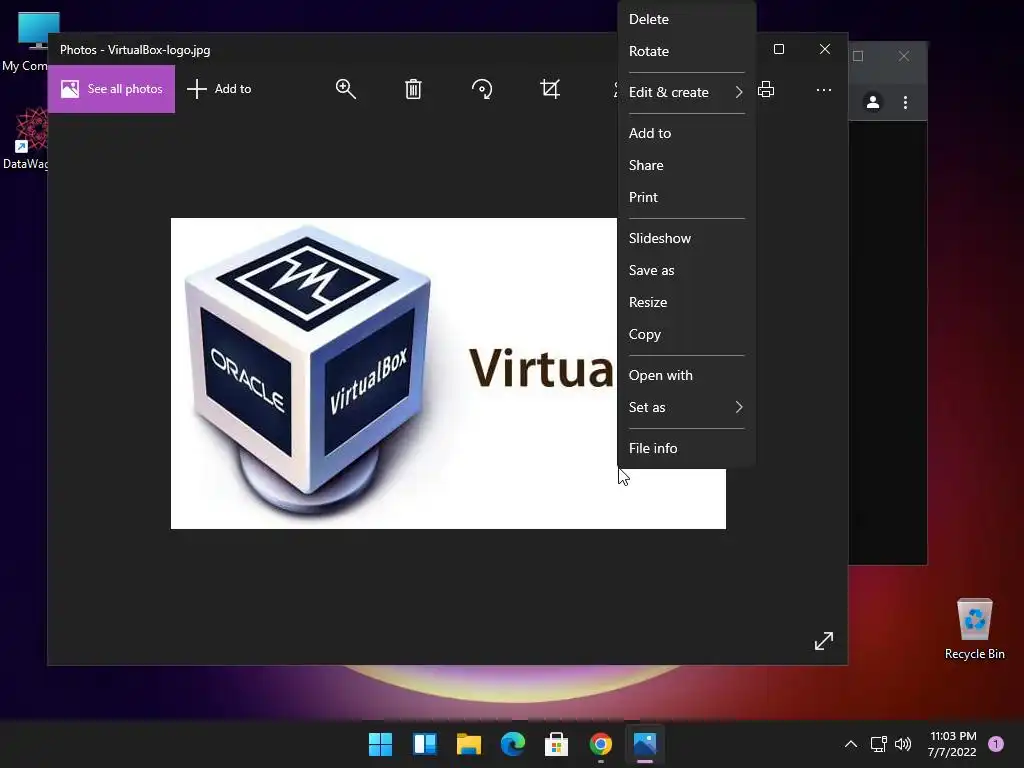Maximize the Photos window
This screenshot has height=768, width=1024.
779,50
